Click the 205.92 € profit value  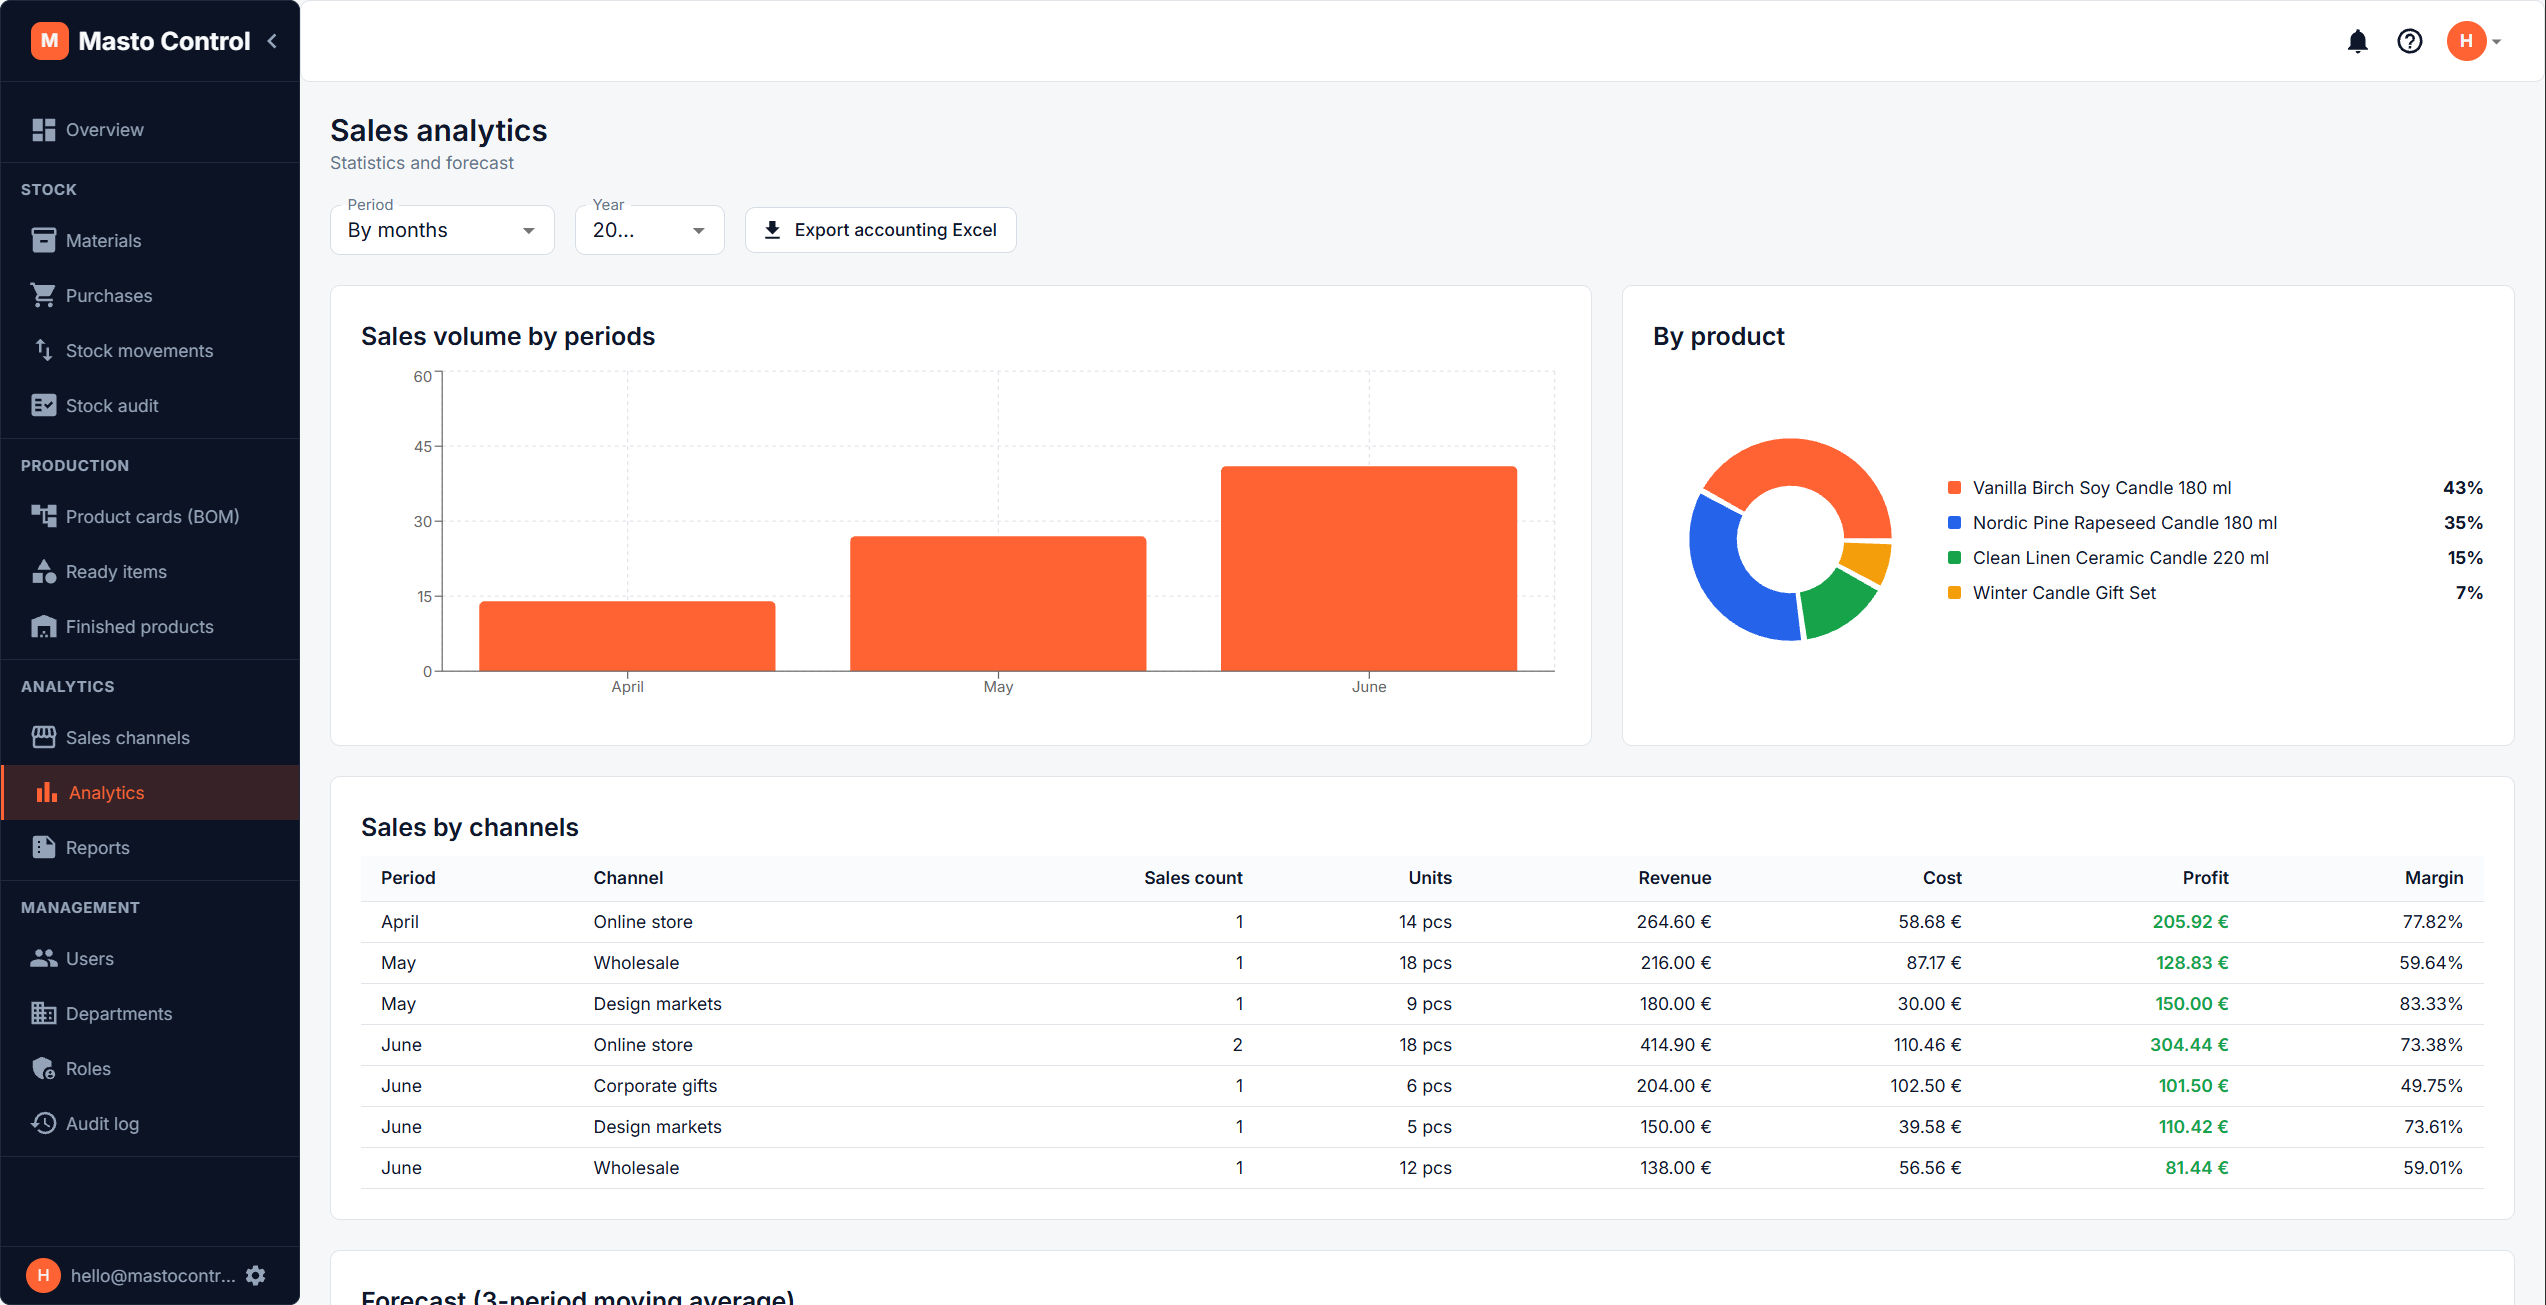click(2190, 921)
